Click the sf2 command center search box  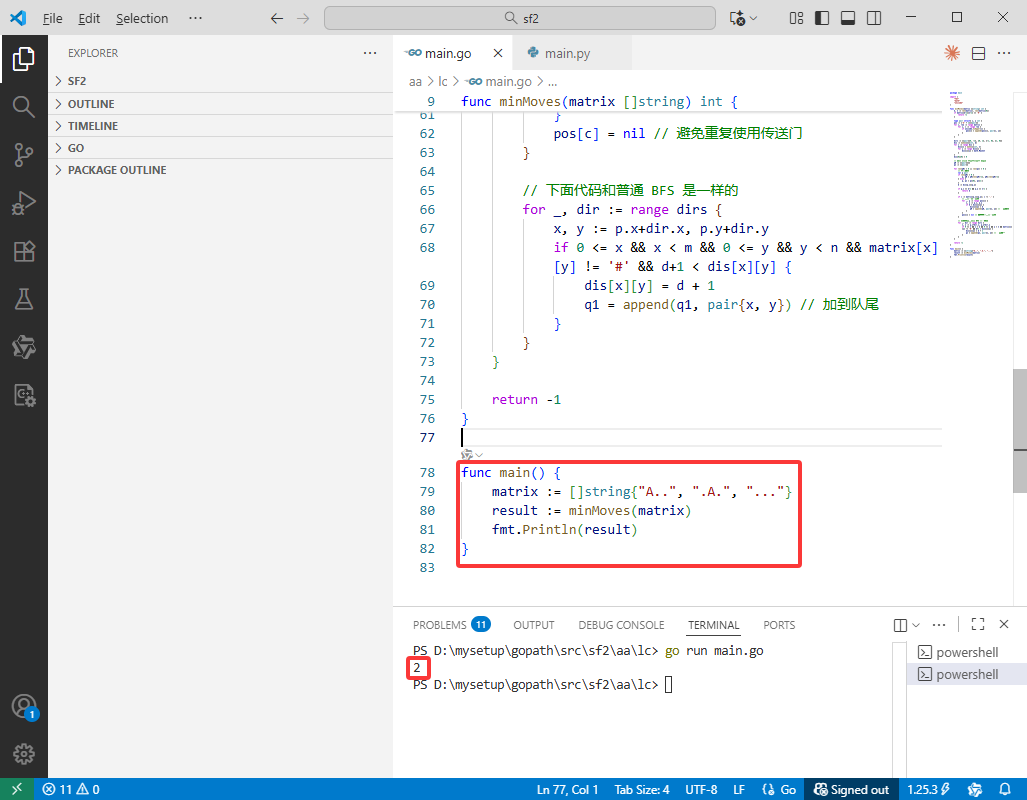click(x=520, y=18)
